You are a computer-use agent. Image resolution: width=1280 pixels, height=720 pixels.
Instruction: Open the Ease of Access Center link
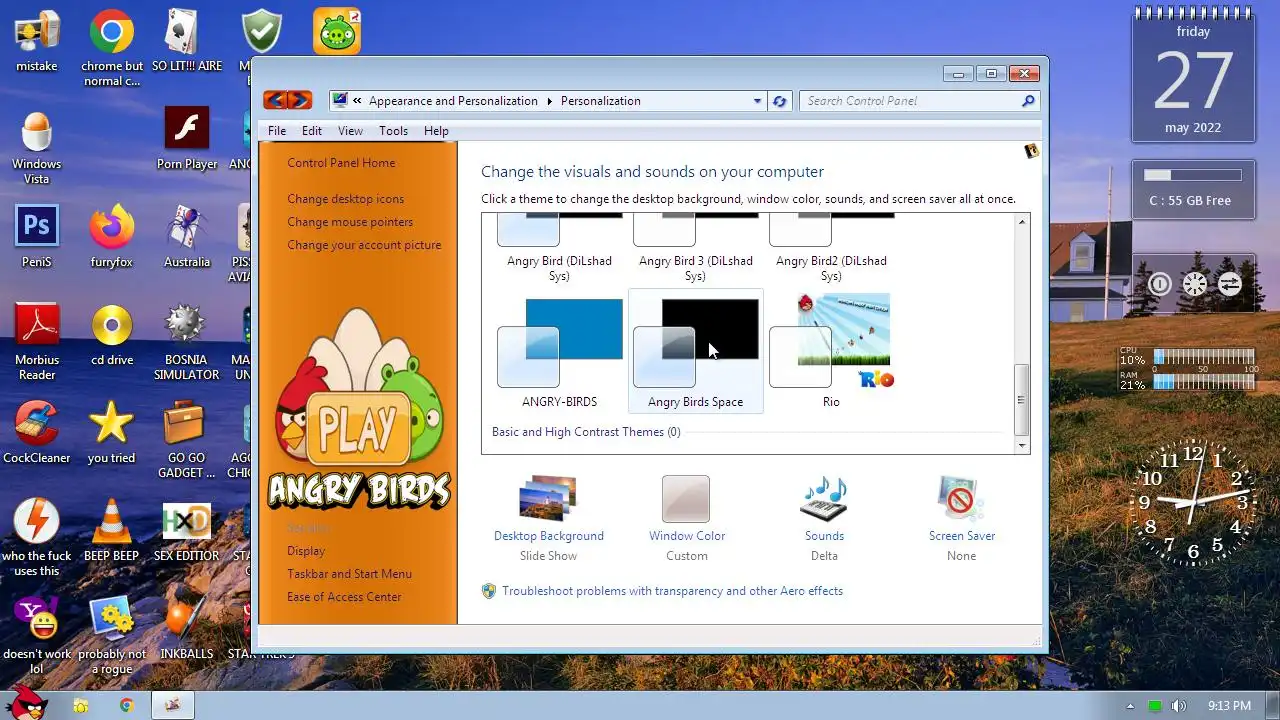pyautogui.click(x=344, y=597)
